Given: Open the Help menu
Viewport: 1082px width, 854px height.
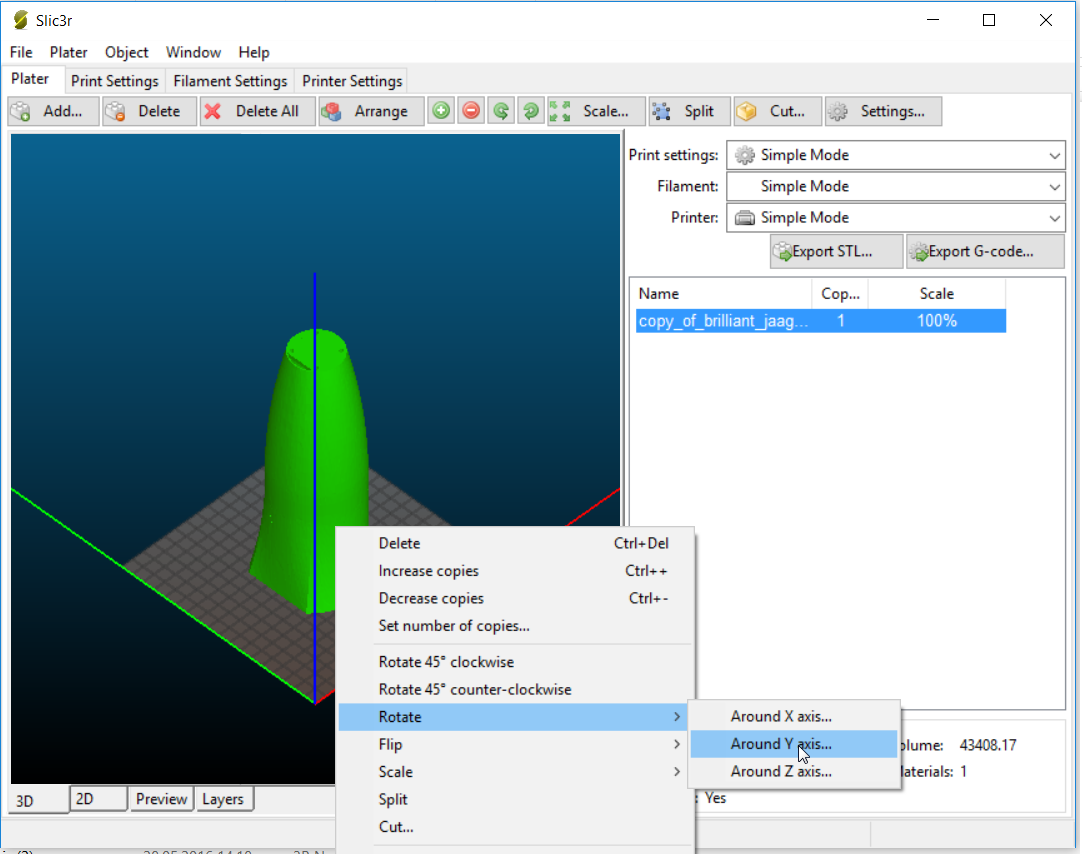Looking at the screenshot, I should (x=254, y=52).
